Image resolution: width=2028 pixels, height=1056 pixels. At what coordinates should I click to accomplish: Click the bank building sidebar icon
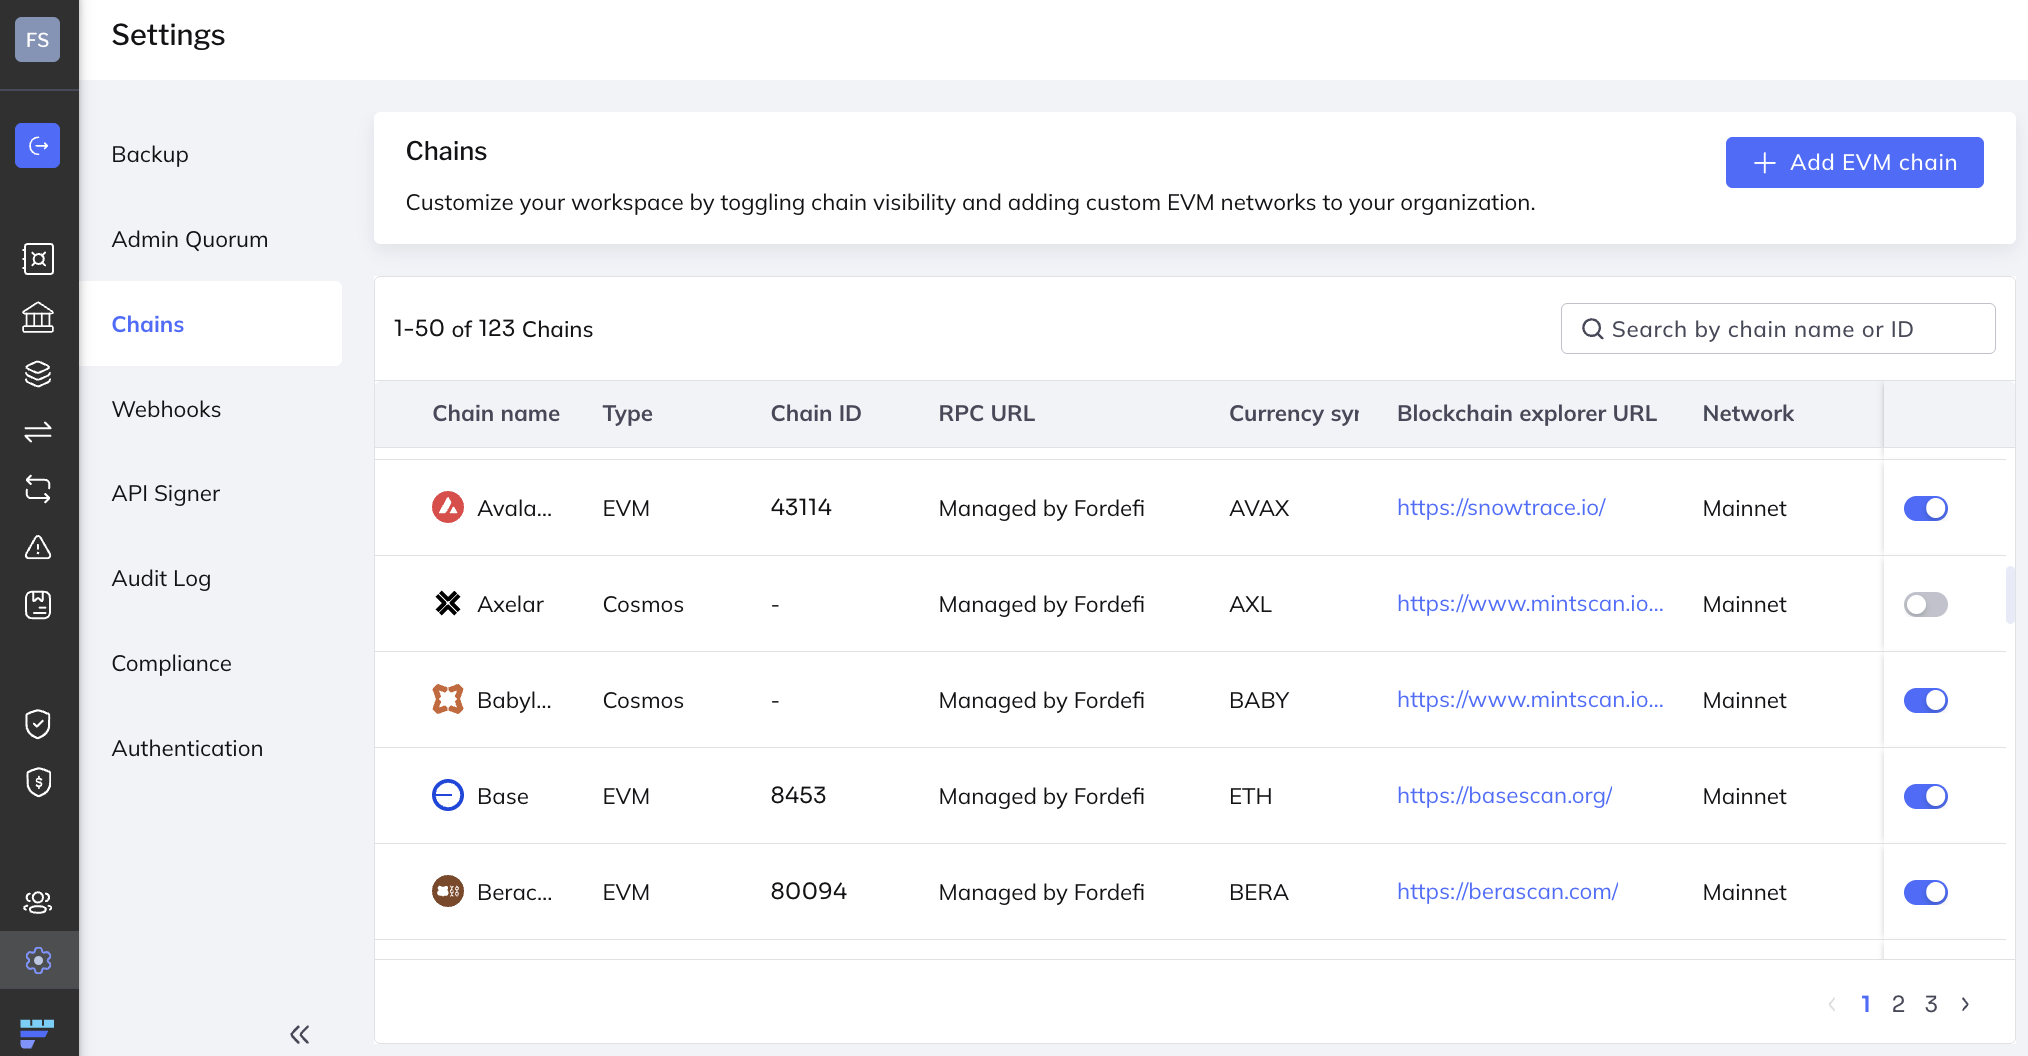tap(38, 317)
